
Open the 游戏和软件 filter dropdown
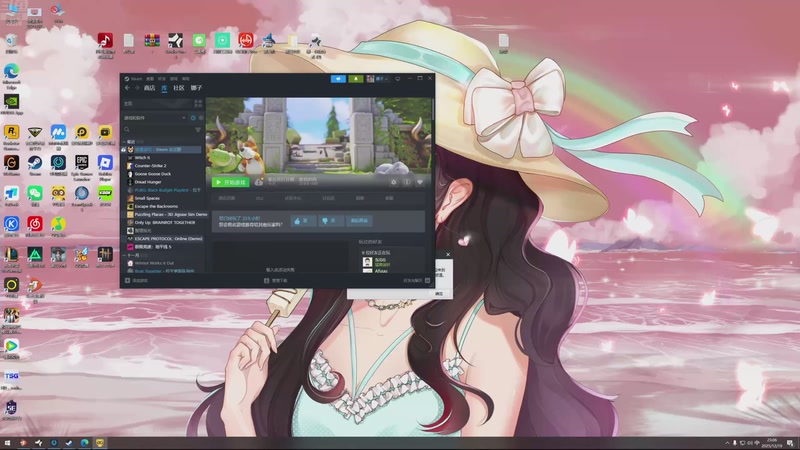(x=155, y=118)
